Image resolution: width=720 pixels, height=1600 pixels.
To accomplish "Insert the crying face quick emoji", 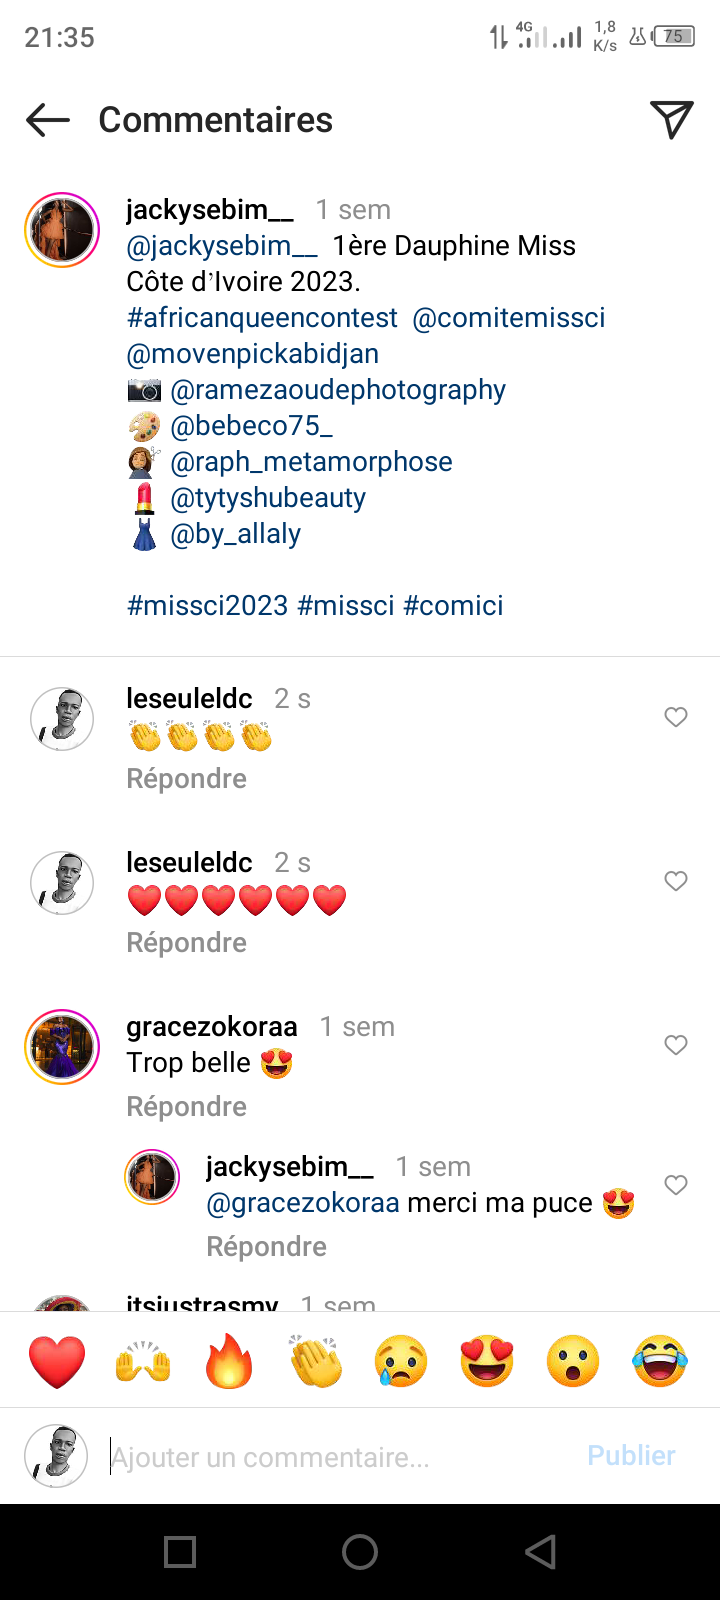I will [401, 1361].
